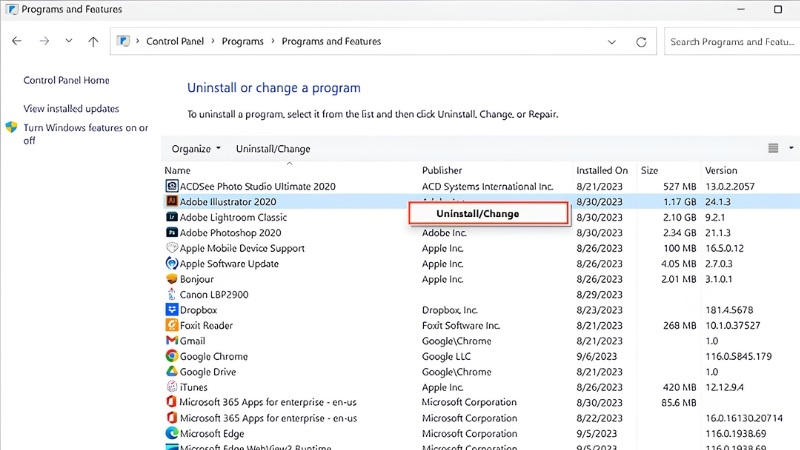Select the Dropbox row
Screen dimensions: 800x450
pos(481,310)
